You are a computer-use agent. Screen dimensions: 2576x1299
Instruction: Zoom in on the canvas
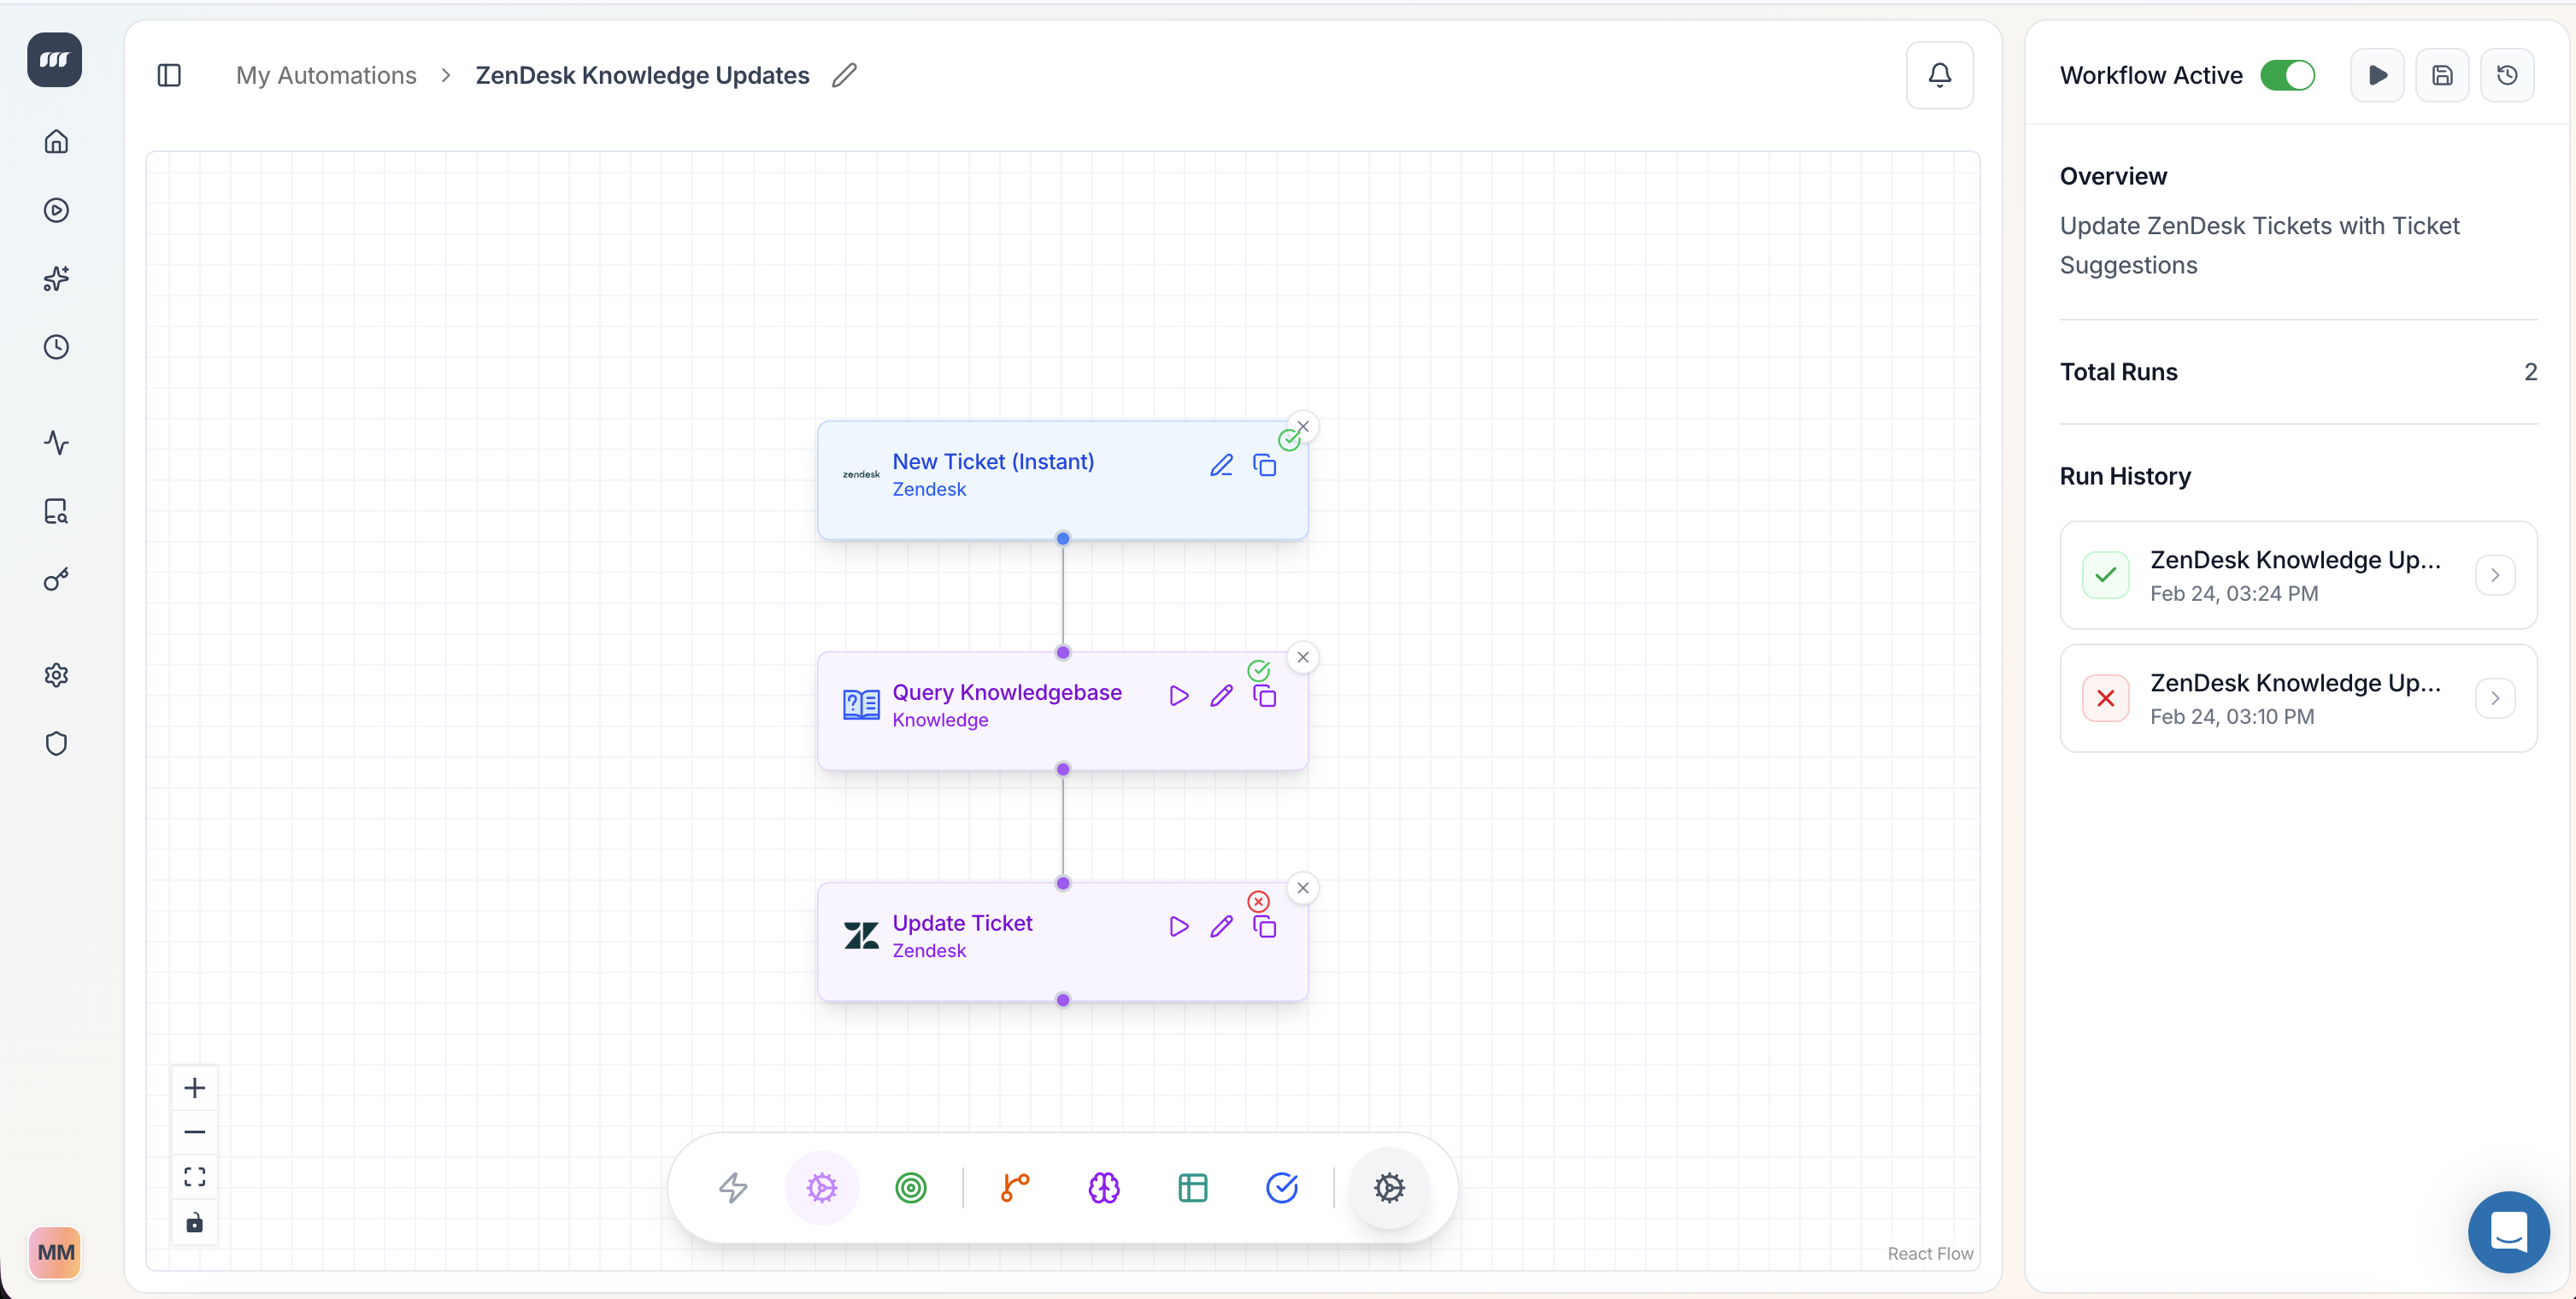click(194, 1087)
